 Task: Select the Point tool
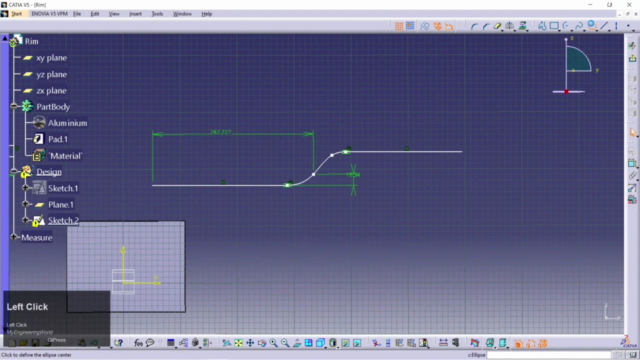628,26
